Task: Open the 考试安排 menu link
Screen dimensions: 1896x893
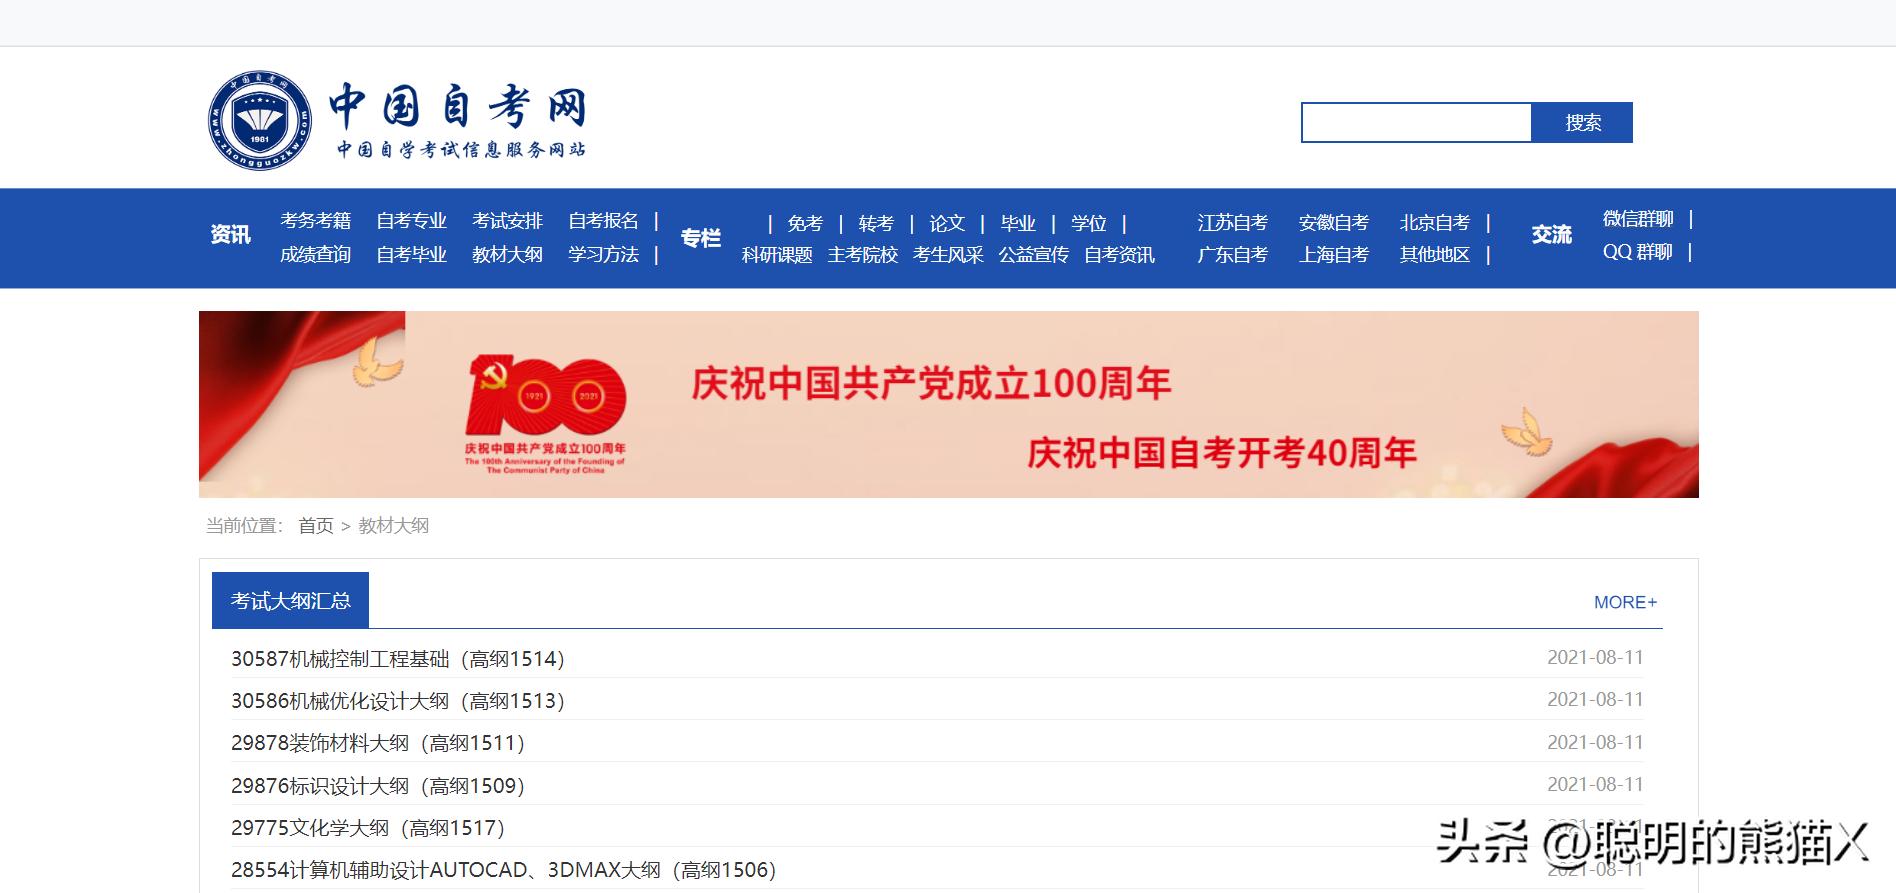Action: [507, 220]
